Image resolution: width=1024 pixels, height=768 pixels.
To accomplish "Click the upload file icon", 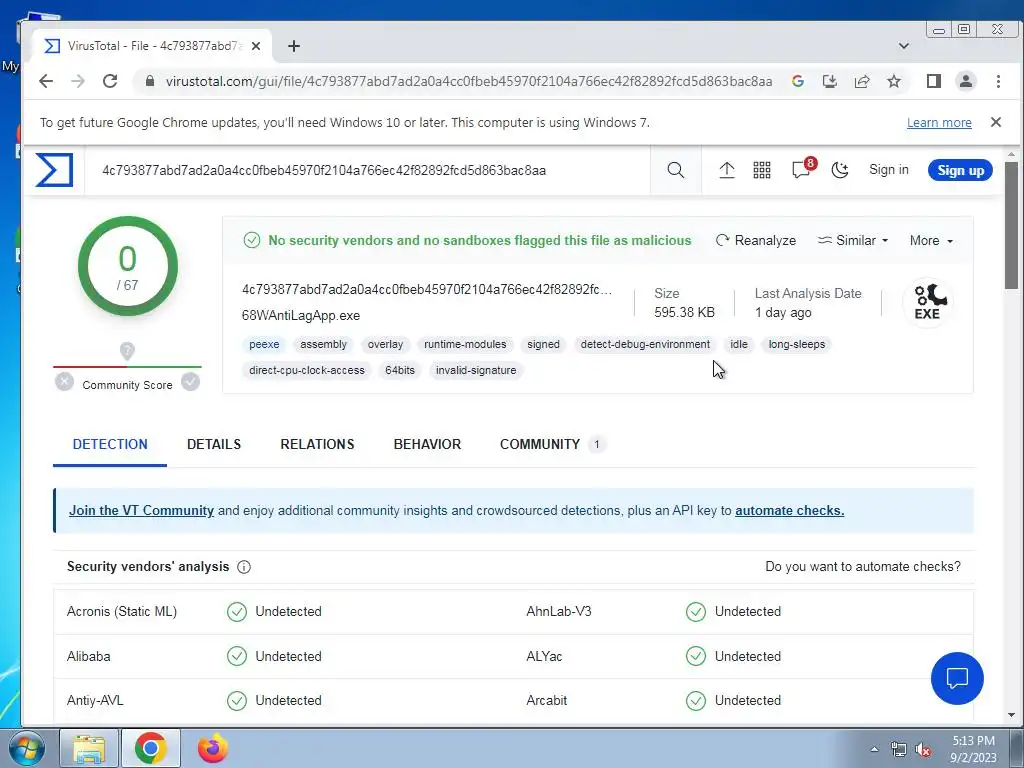I will point(726,170).
